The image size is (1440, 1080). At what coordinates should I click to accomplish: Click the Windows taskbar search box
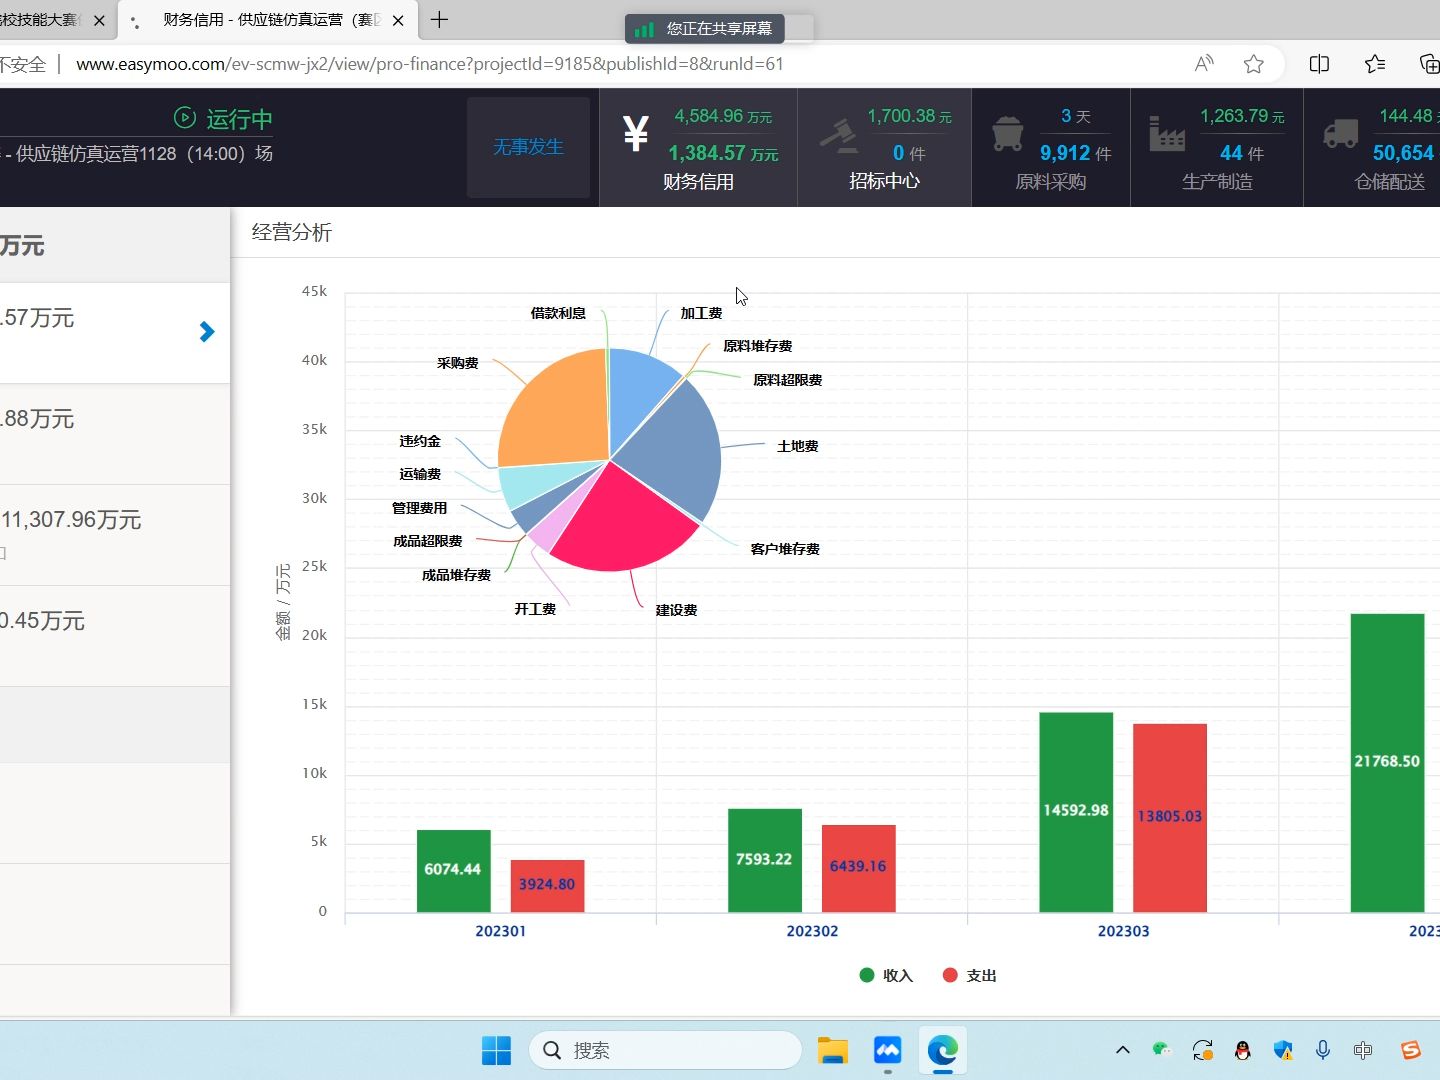[665, 1050]
